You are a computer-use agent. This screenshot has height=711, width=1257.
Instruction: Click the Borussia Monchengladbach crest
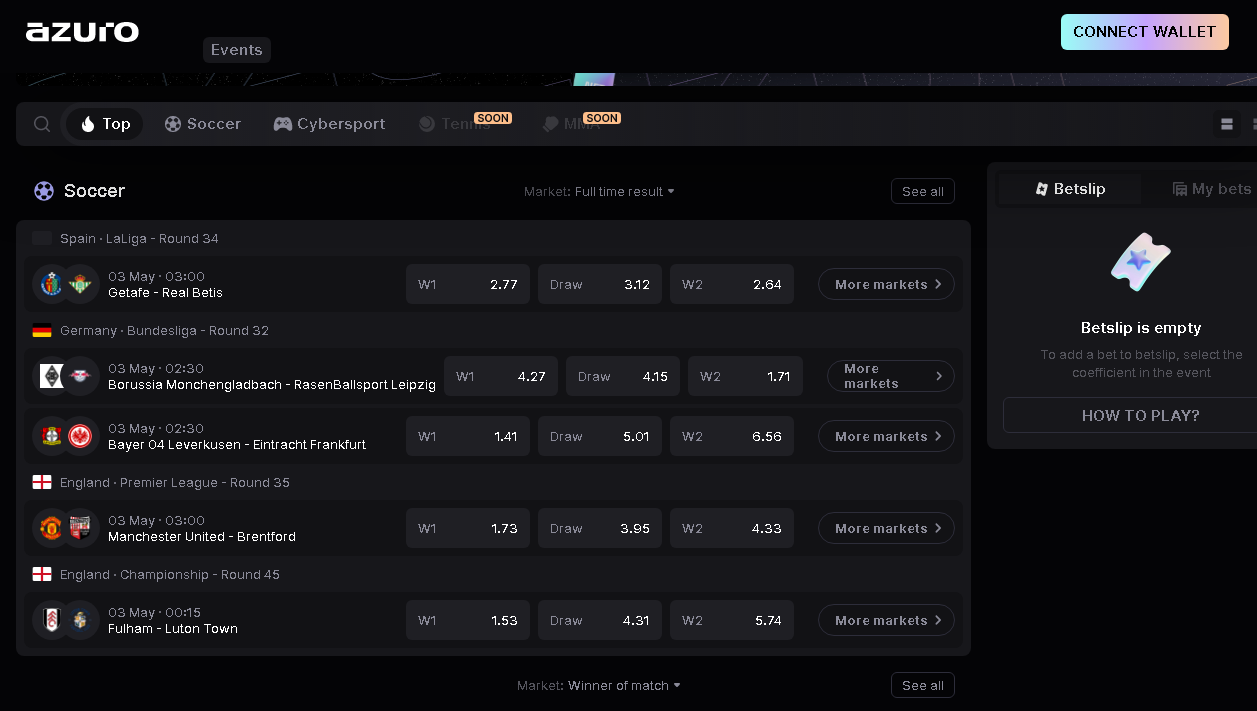[x=51, y=376]
